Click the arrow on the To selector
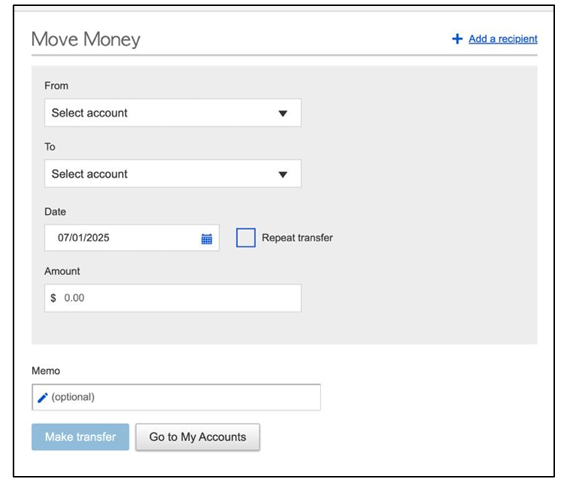Viewport: 567px width, 485px height. 283,175
